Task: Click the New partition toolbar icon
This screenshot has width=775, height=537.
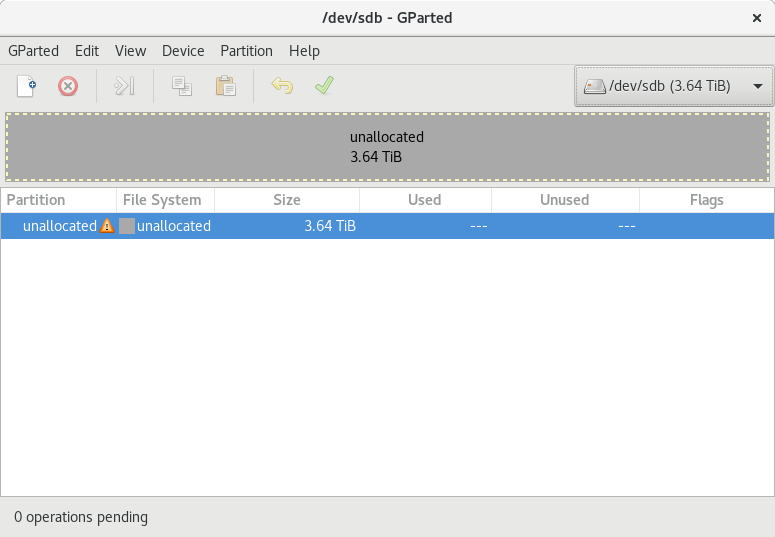Action: (27, 86)
